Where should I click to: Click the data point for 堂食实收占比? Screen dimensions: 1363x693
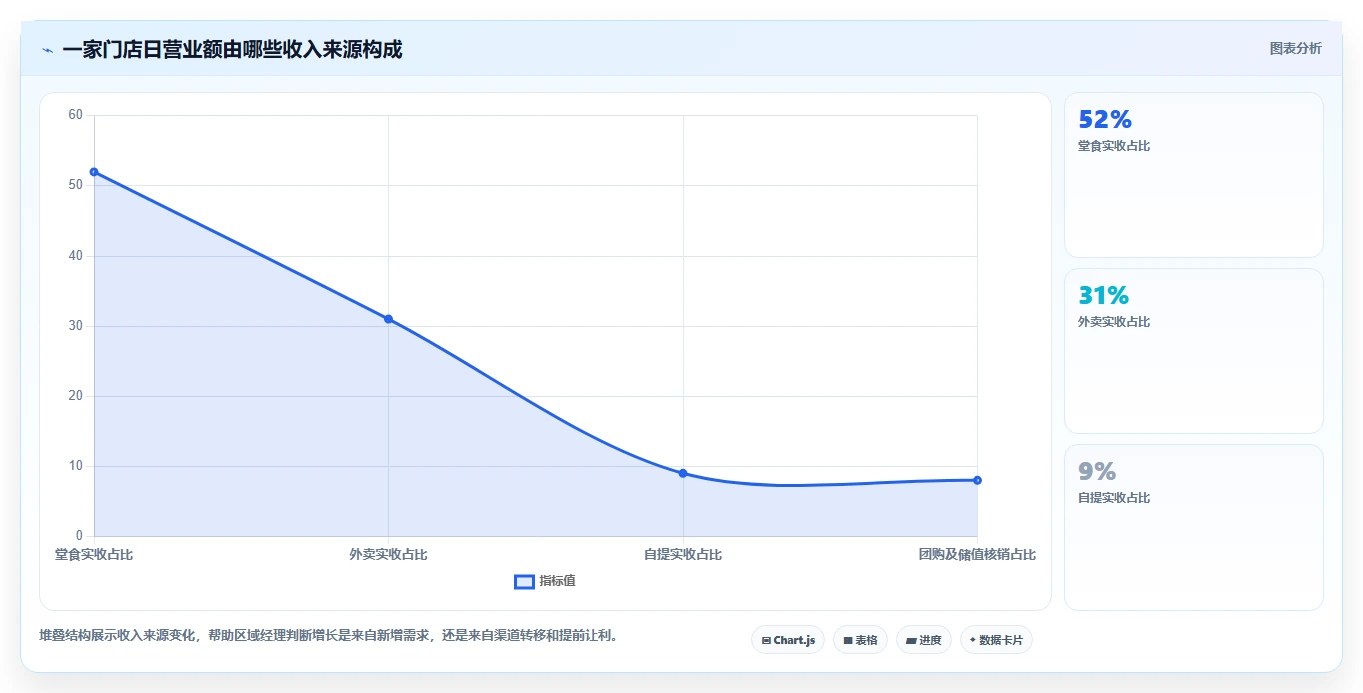coord(94,172)
